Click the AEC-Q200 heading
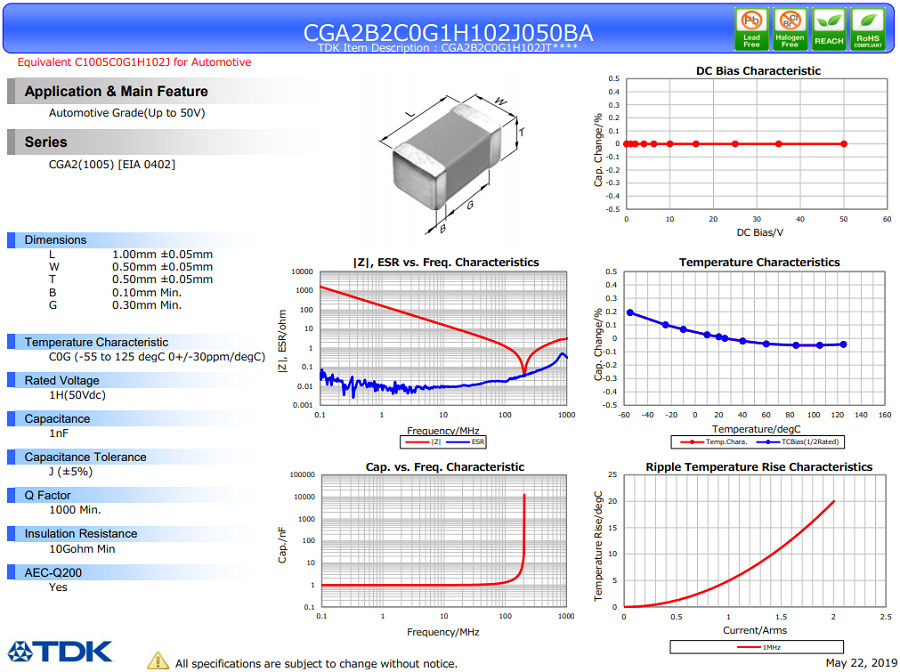Image resolution: width=900 pixels, height=672 pixels. pyautogui.click(x=53, y=573)
